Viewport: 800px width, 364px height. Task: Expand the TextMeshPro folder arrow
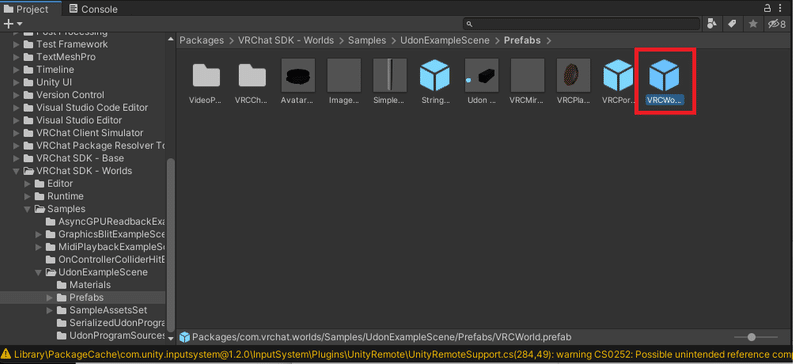point(16,57)
